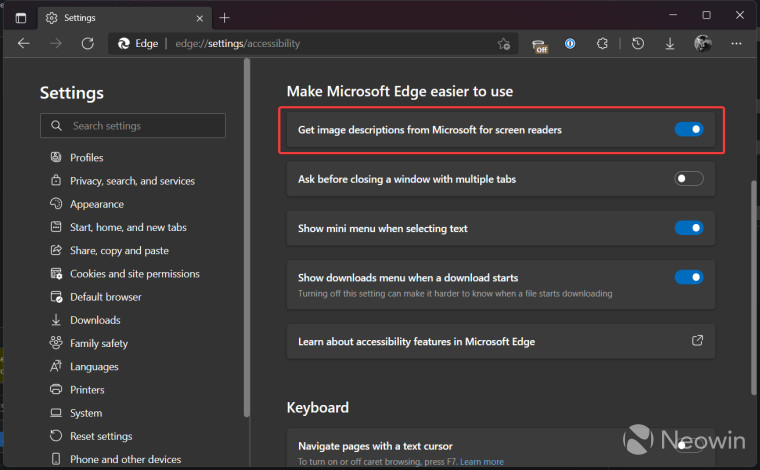
Task: Open Privacy, search, and services section
Action: click(x=132, y=181)
